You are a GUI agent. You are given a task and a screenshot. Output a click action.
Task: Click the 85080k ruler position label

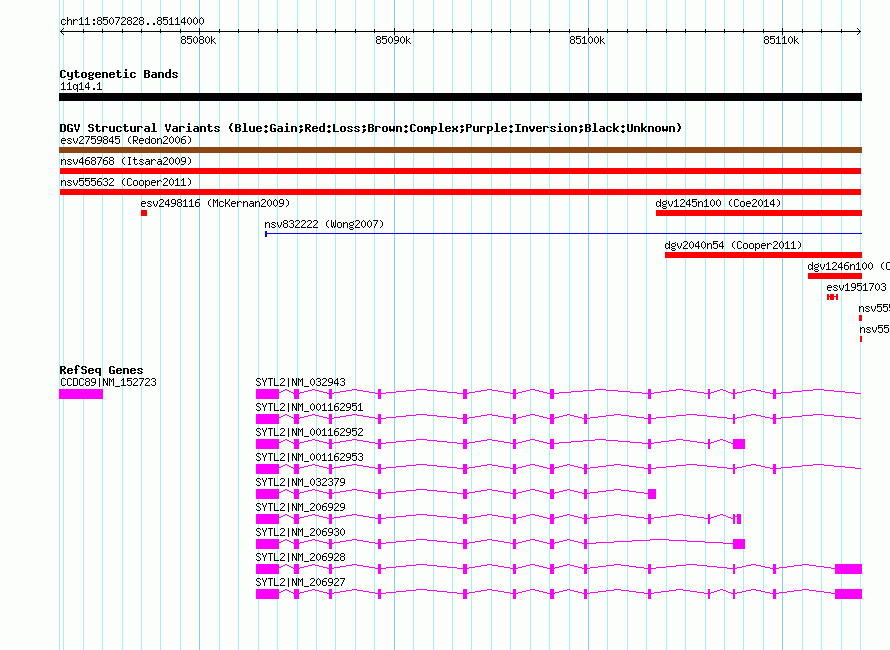(x=198, y=40)
